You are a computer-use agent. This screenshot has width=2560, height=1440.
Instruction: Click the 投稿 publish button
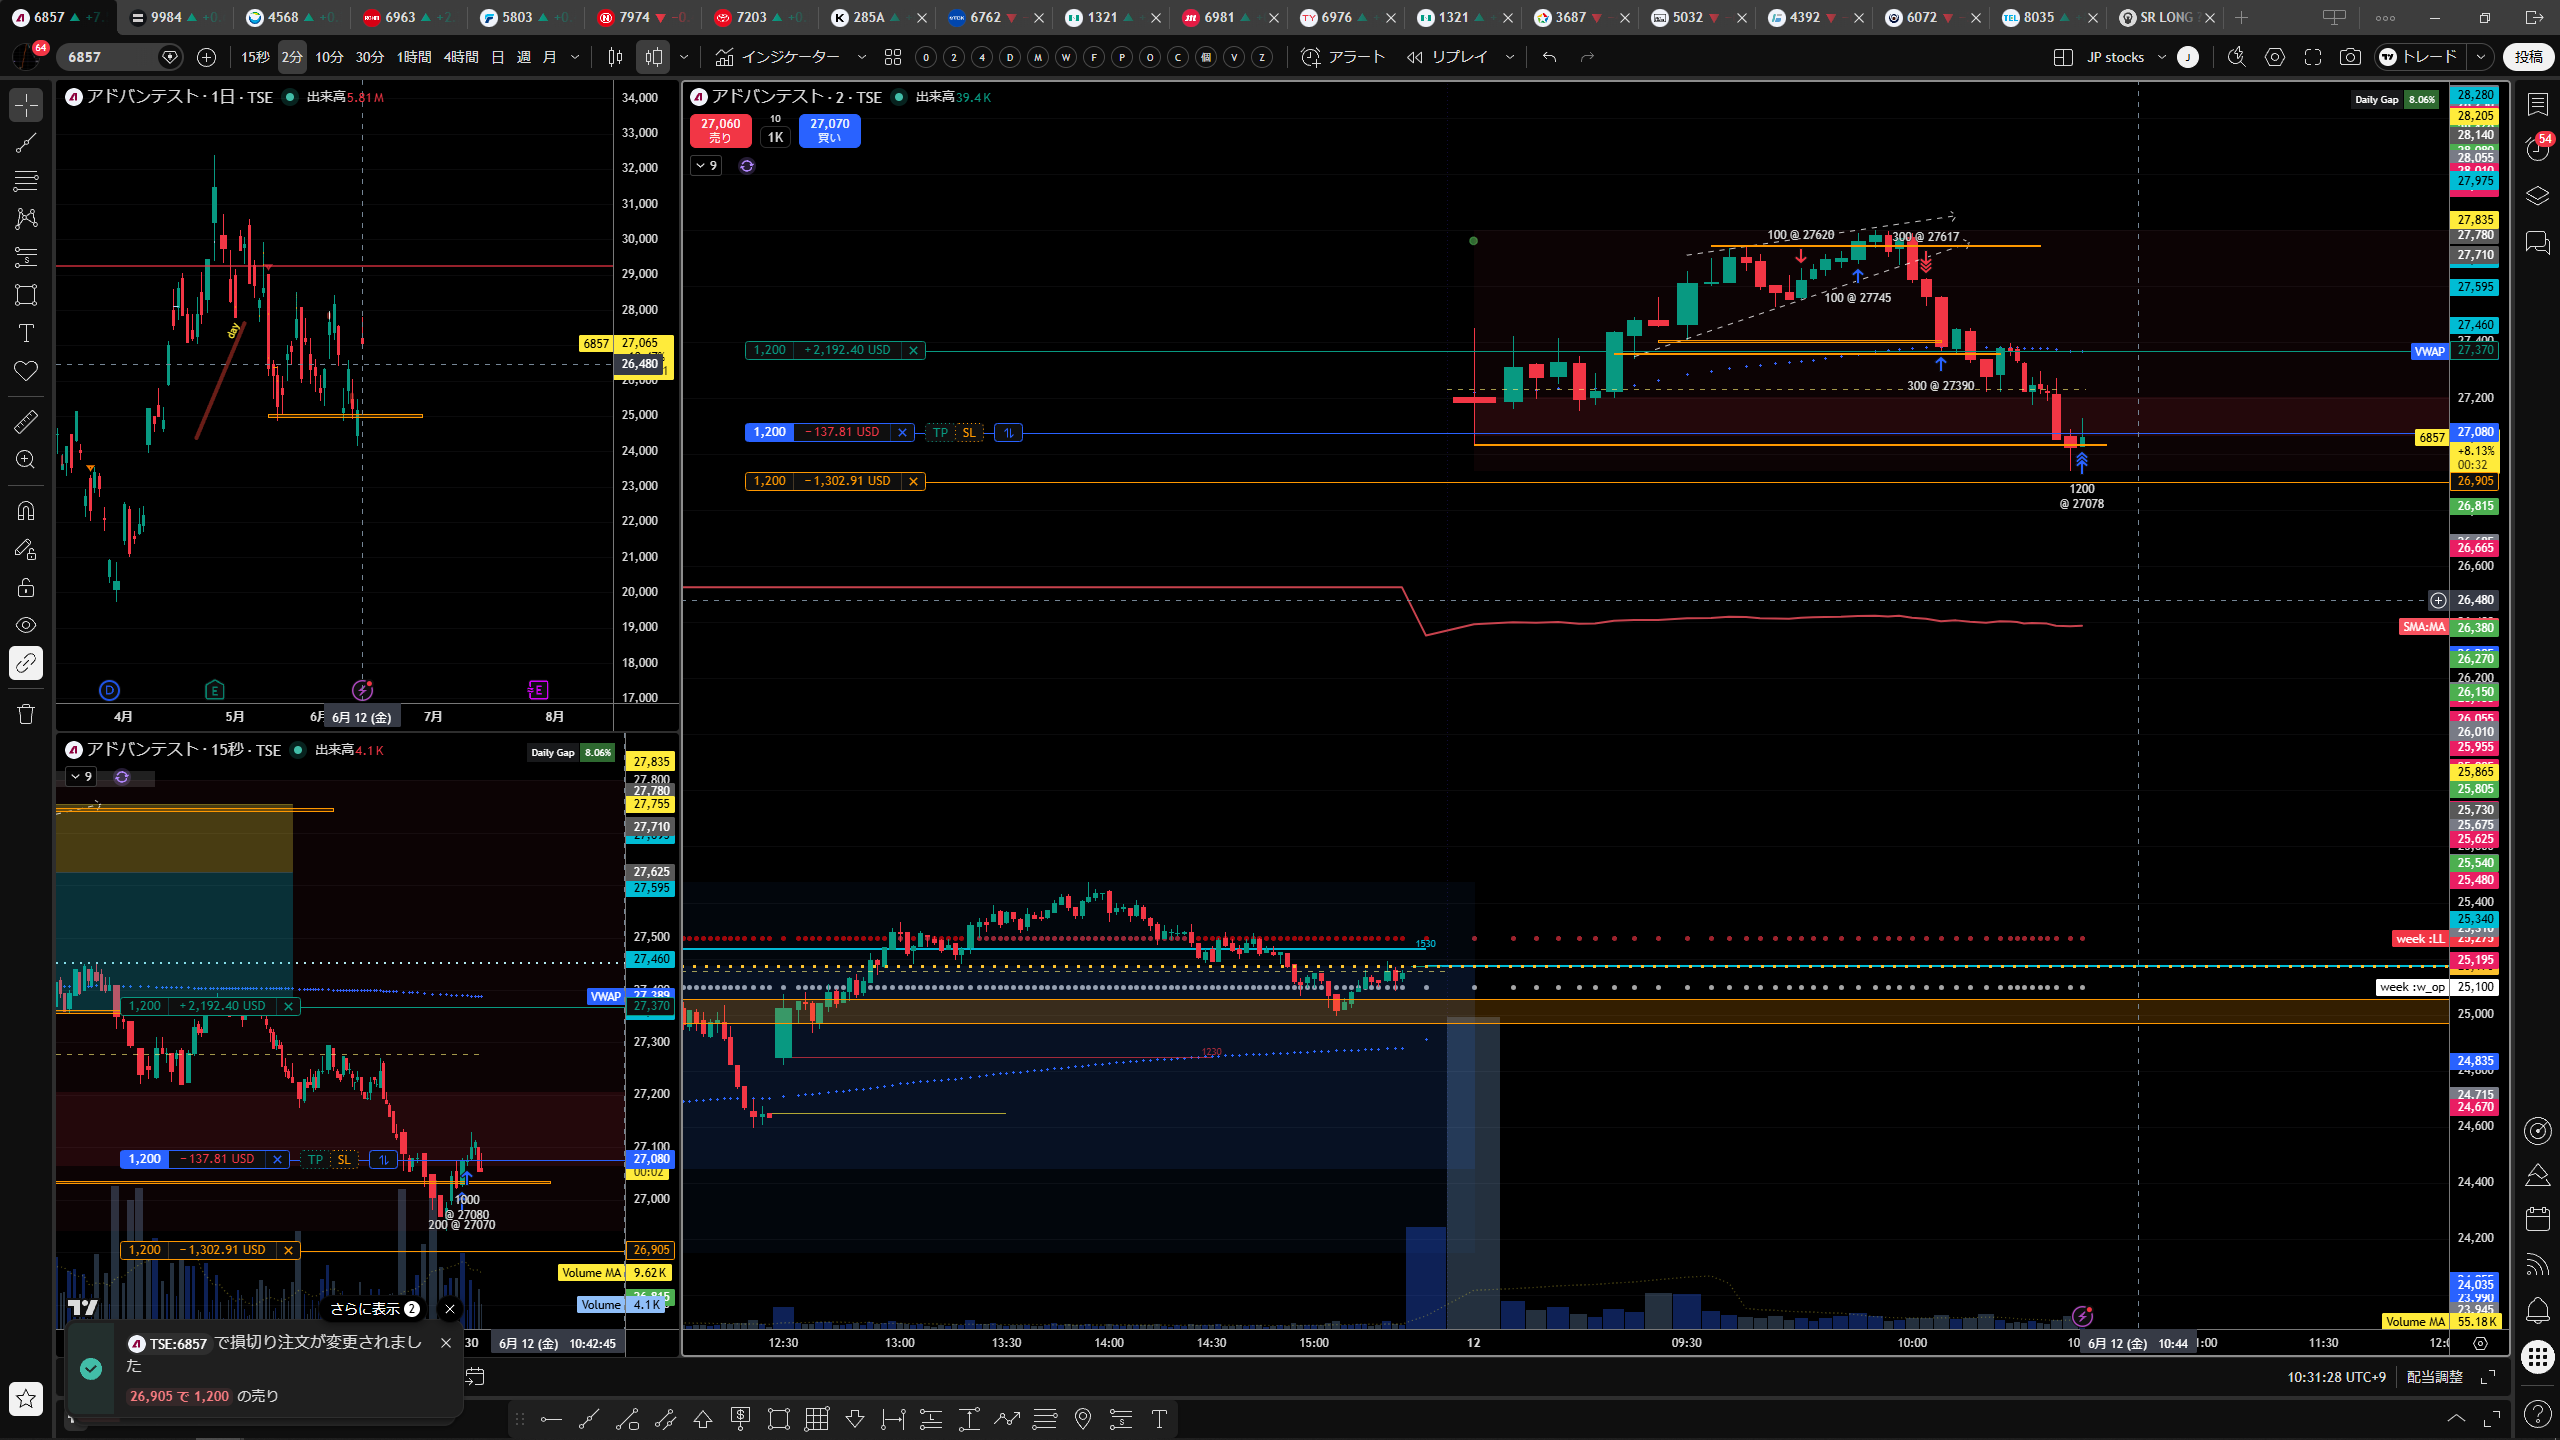coord(2529,57)
